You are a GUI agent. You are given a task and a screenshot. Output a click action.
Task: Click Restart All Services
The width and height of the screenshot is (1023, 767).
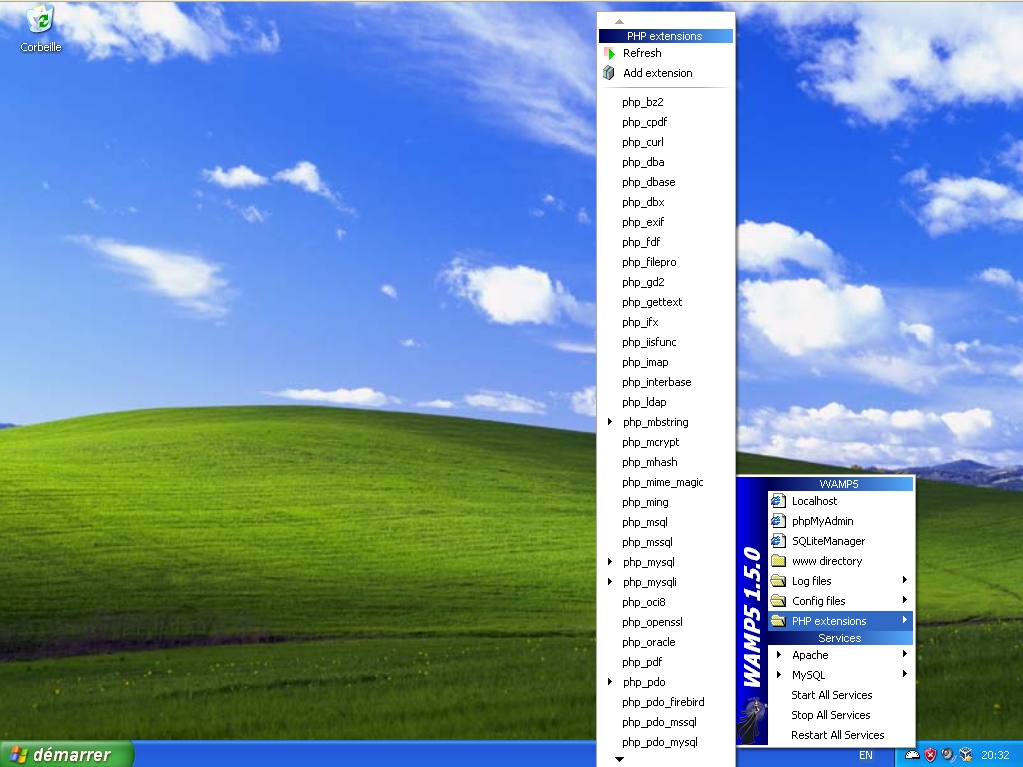tap(837, 735)
